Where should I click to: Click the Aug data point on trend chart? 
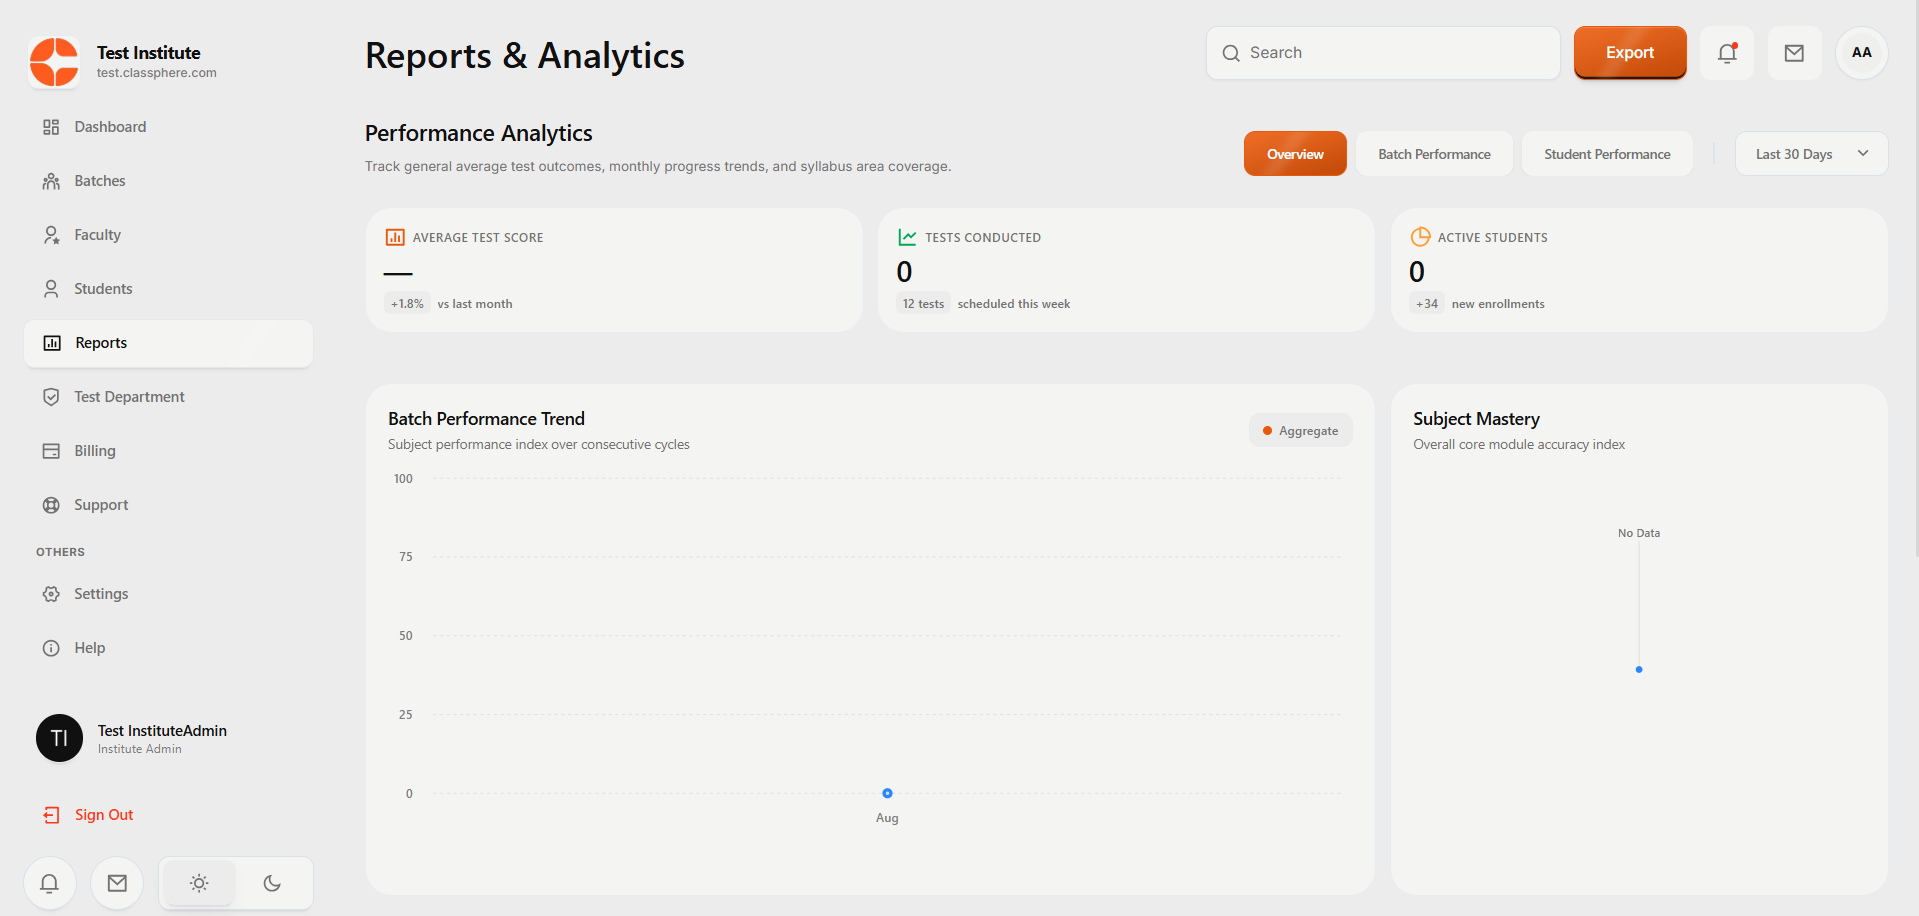point(887,793)
